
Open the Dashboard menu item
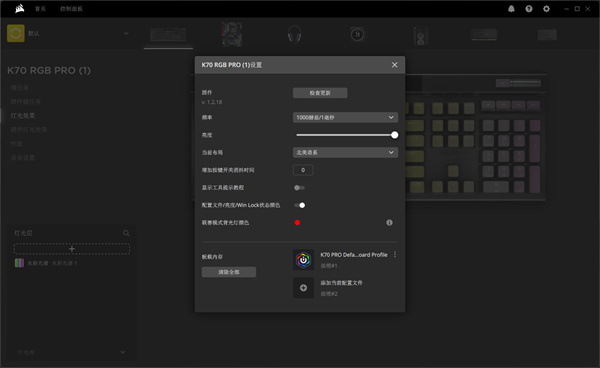pyautogui.click(x=71, y=9)
